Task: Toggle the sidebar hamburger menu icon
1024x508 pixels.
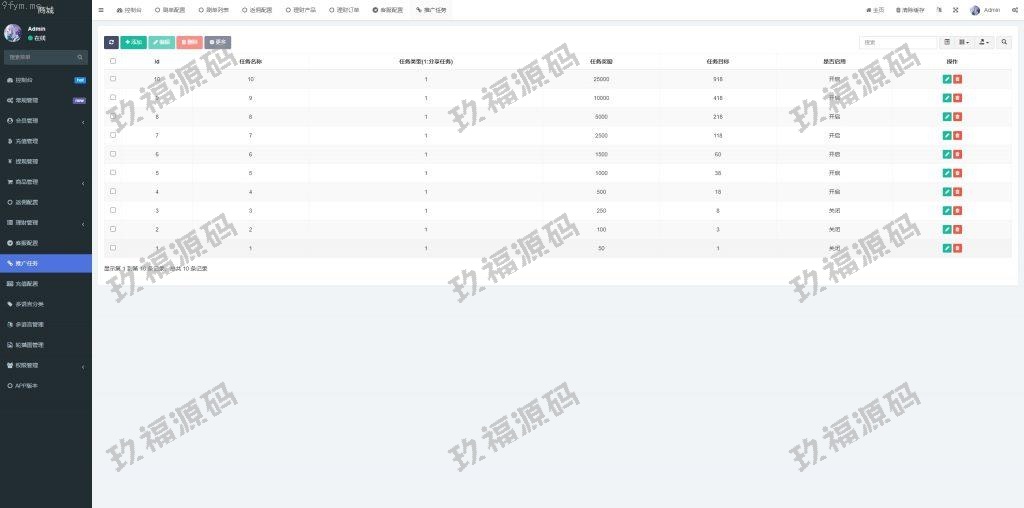Action: coord(101,10)
